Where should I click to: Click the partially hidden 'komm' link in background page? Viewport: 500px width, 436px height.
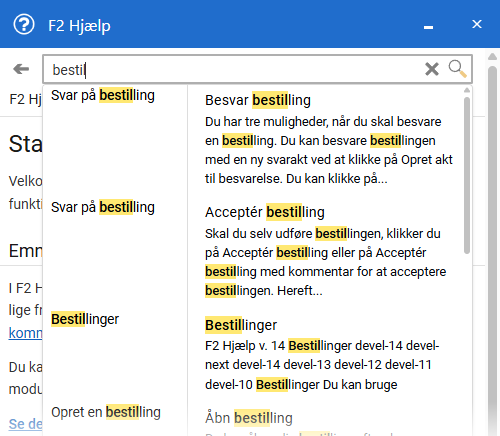pyautogui.click(x=25, y=333)
